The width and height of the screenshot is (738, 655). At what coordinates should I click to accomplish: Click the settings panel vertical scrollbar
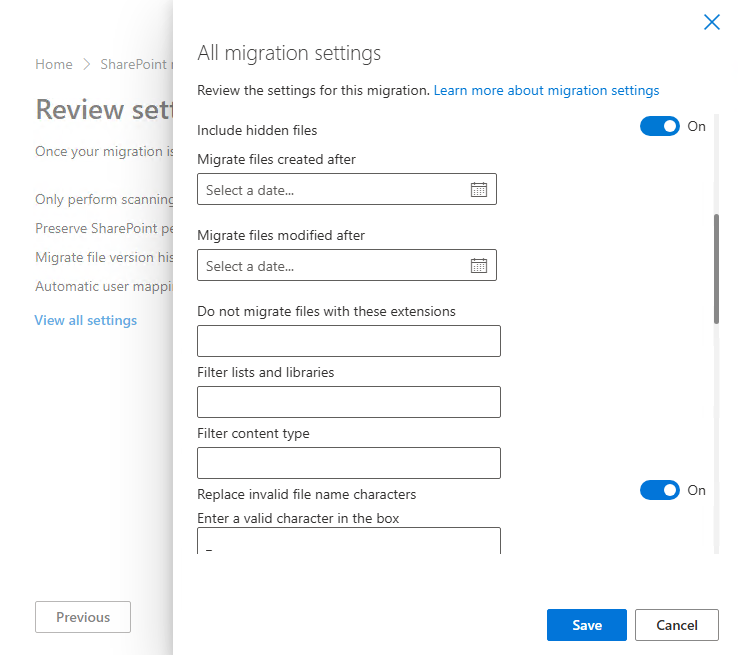tap(716, 268)
